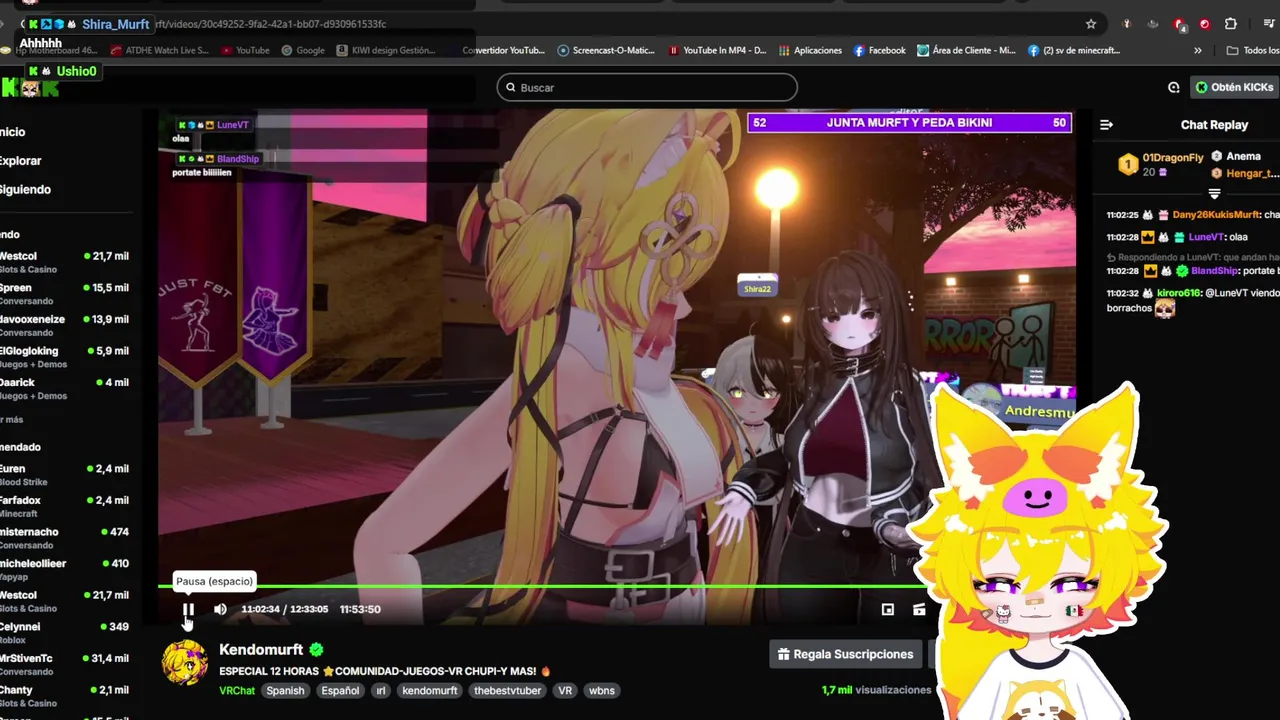Open MrStivenTc channel in sidebar
This screenshot has width=1280, height=720.
click(x=65, y=664)
